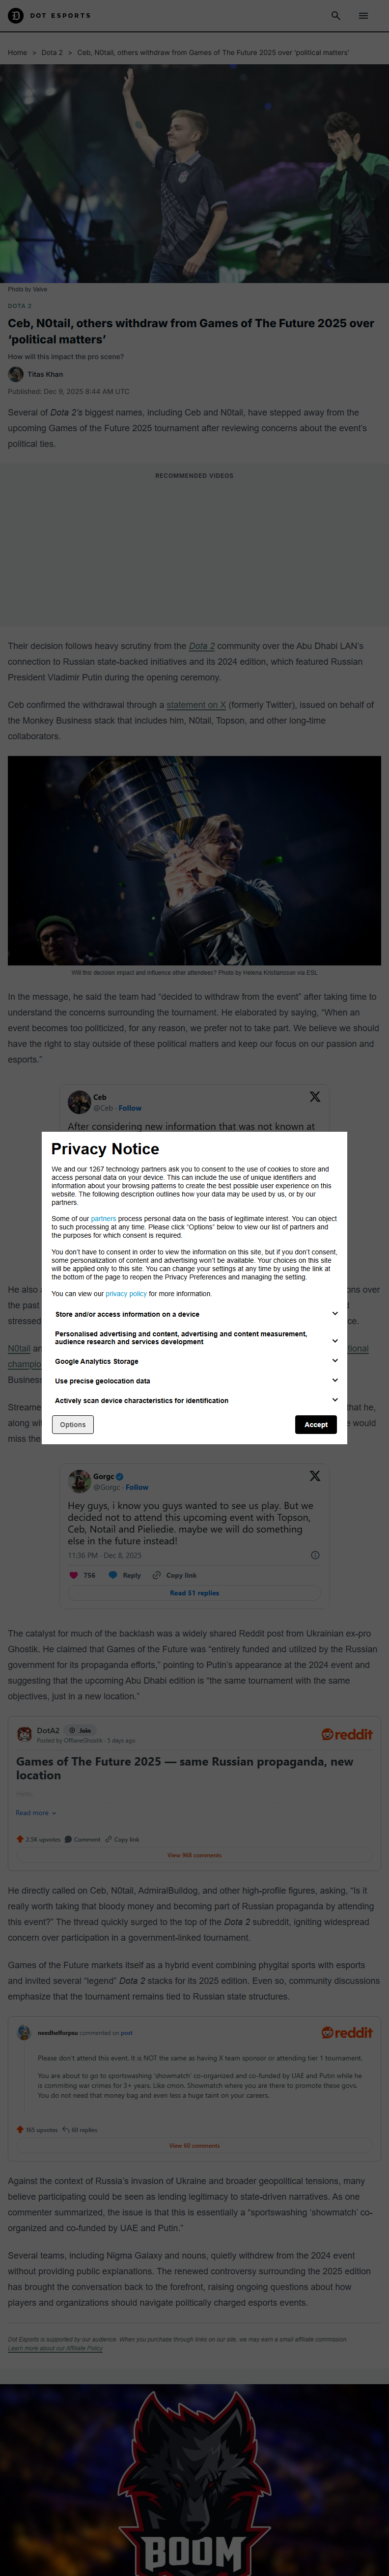The width and height of the screenshot is (389, 2576).
Task: Click the info icon on Gorgc's tweet
Action: tap(315, 1555)
